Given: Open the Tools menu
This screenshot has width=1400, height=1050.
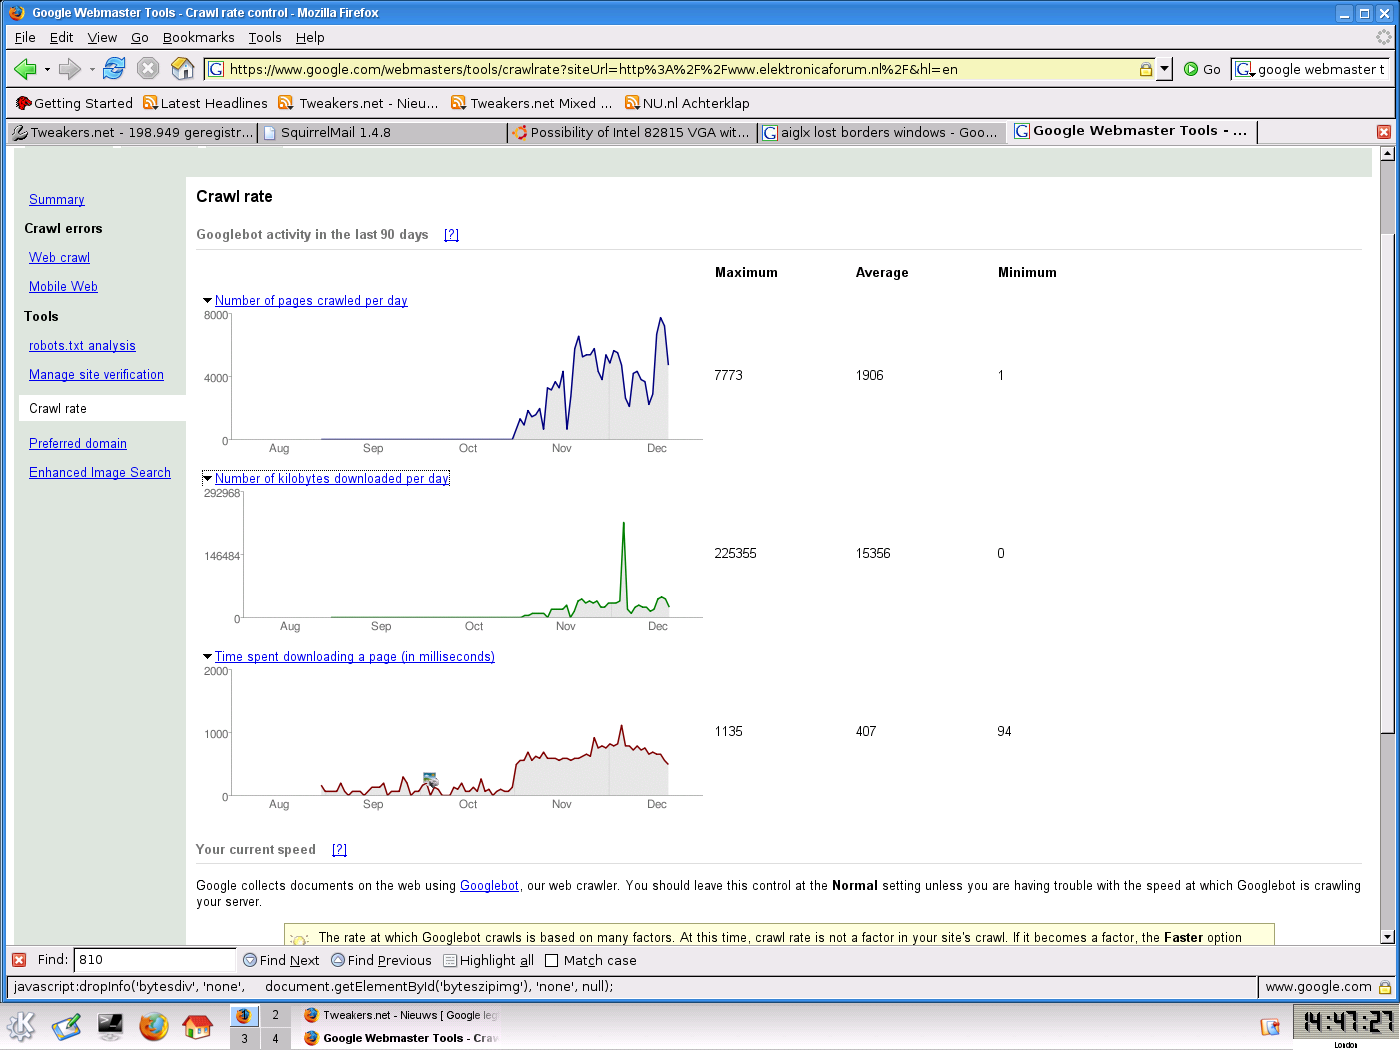Looking at the screenshot, I should click(265, 37).
